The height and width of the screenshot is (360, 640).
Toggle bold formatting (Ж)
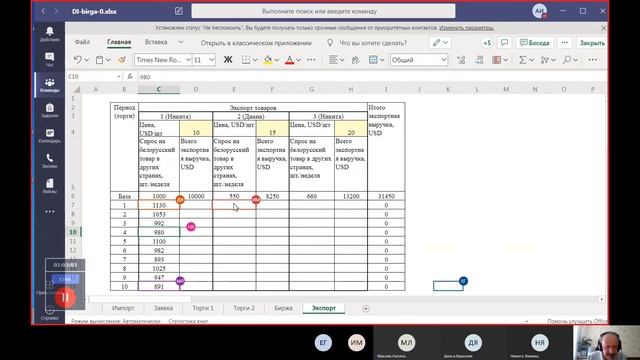(228, 60)
